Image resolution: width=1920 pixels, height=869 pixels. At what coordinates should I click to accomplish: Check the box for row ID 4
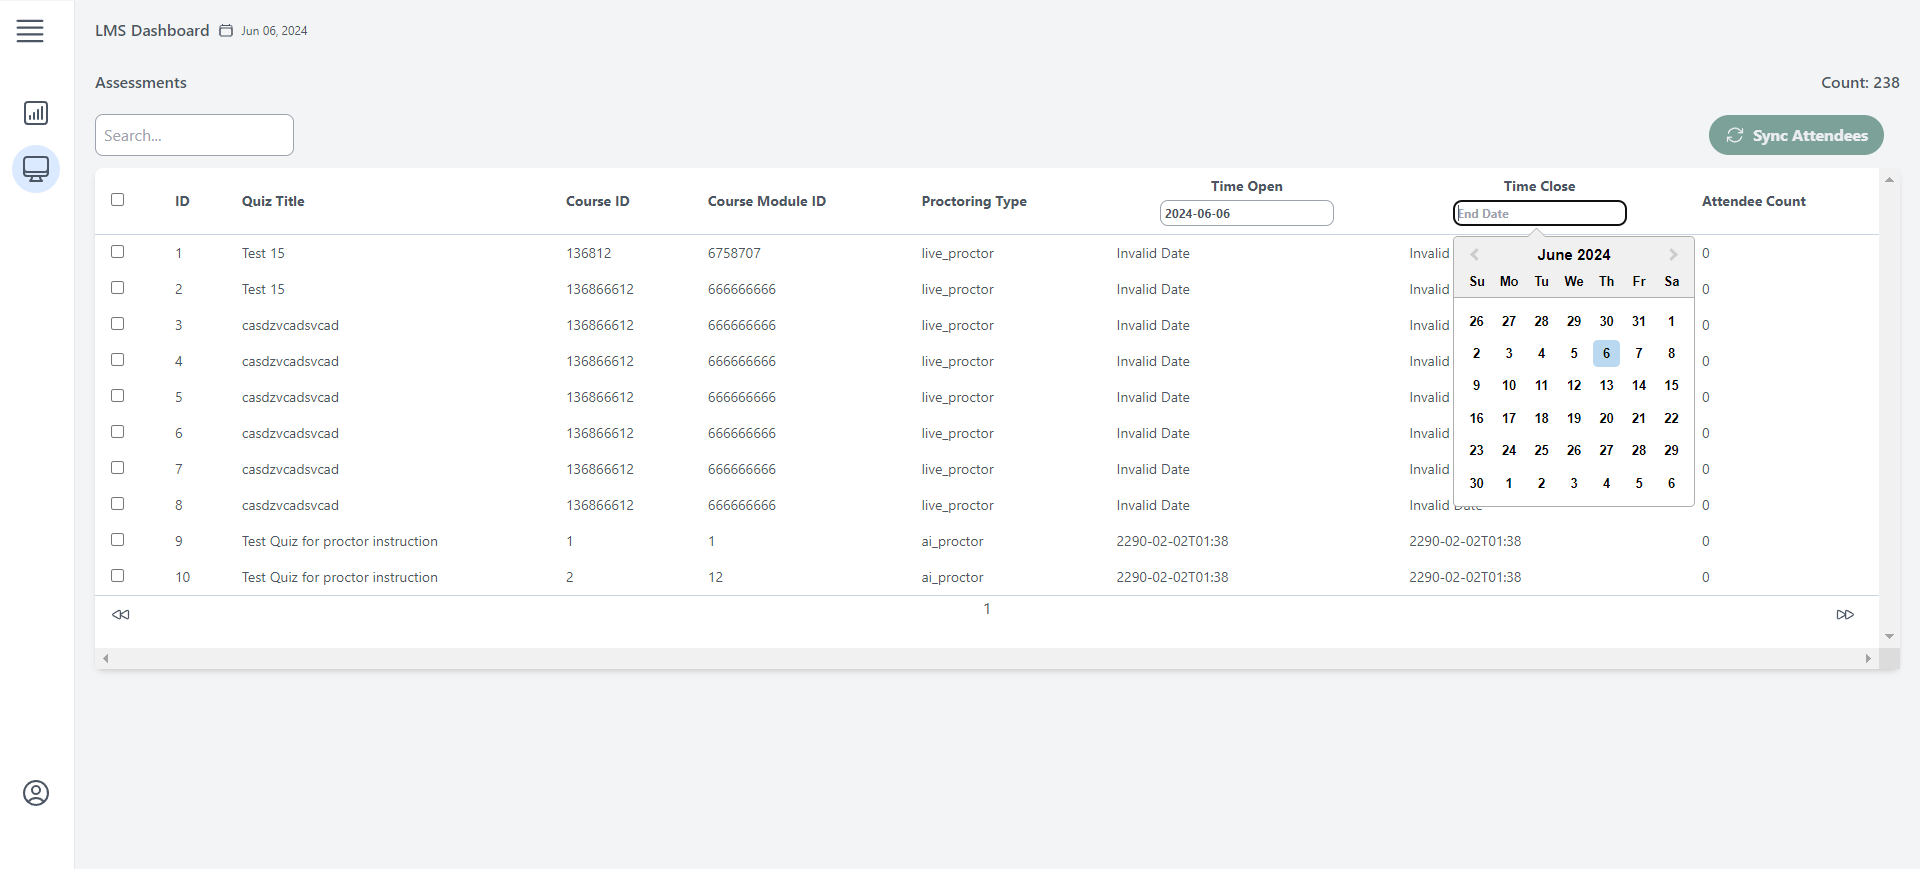pos(118,360)
